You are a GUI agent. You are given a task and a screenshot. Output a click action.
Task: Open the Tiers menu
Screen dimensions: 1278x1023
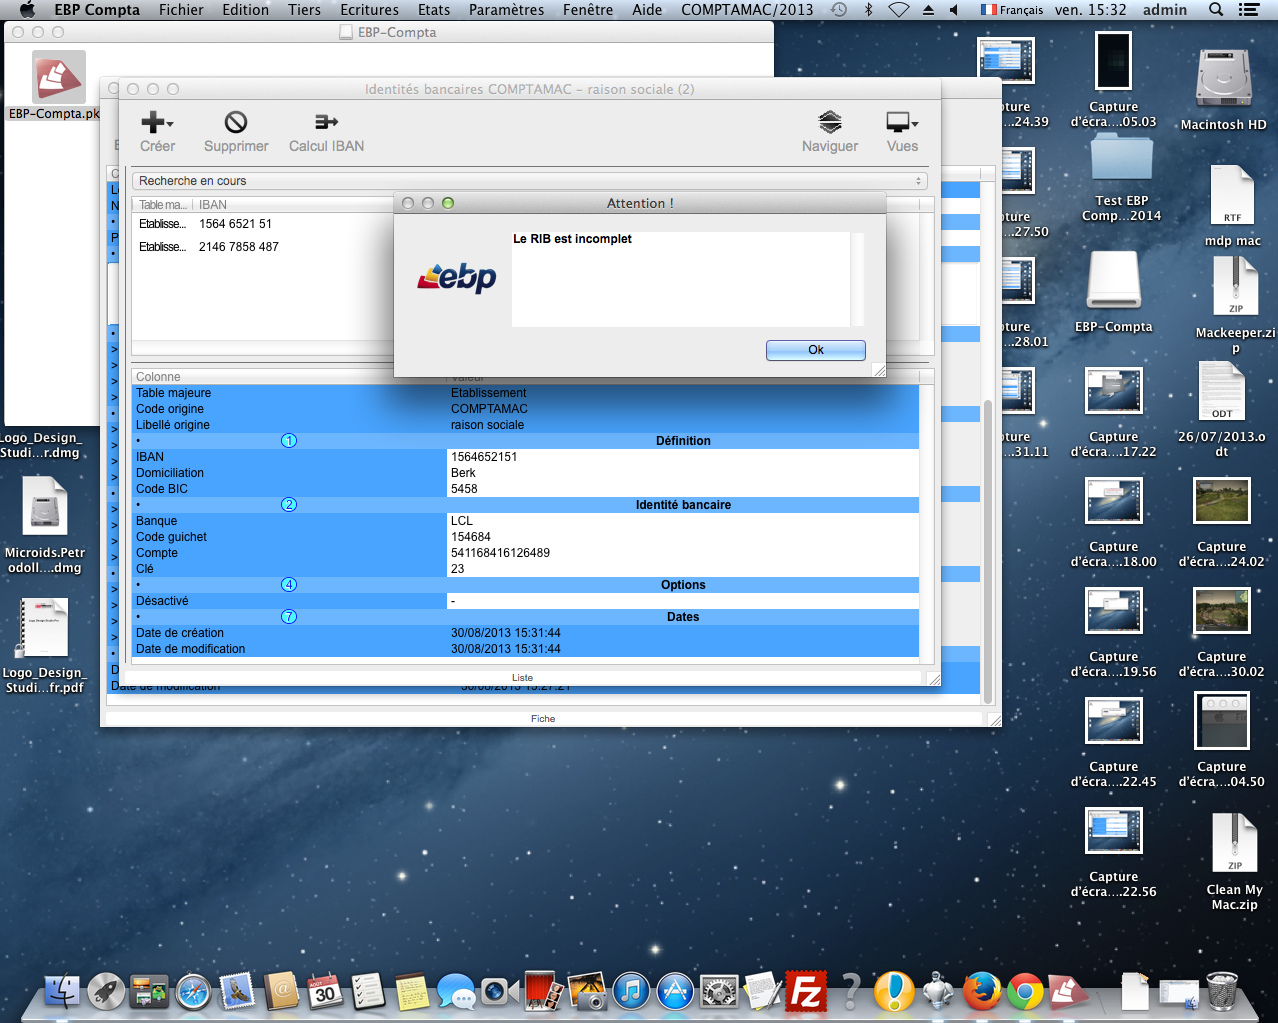[x=304, y=10]
